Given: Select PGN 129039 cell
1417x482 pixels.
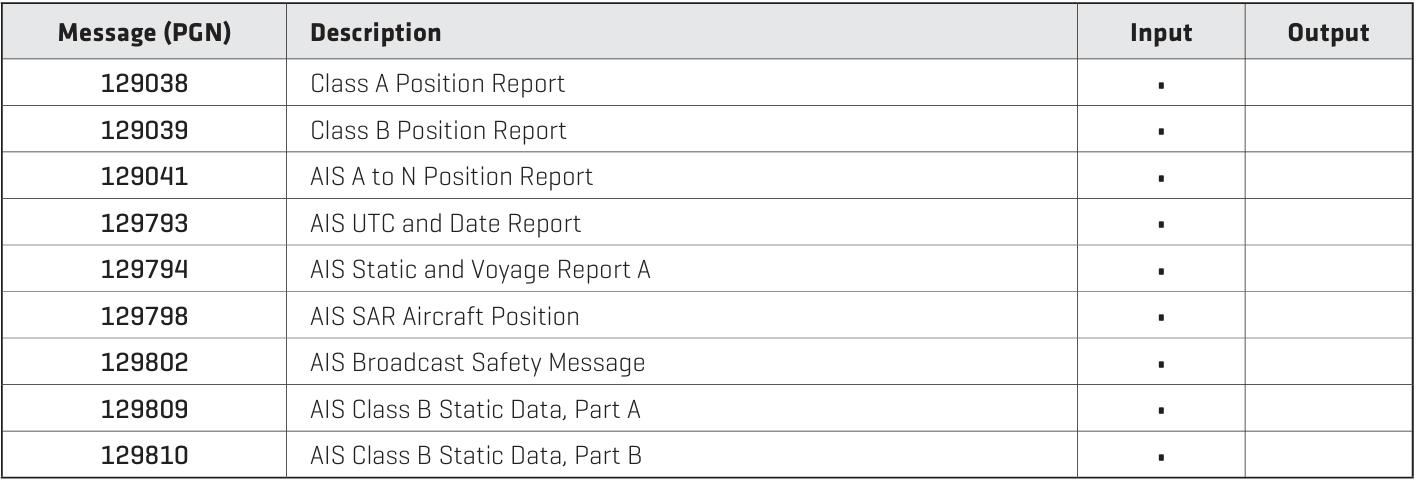Looking at the screenshot, I should [x=144, y=131].
